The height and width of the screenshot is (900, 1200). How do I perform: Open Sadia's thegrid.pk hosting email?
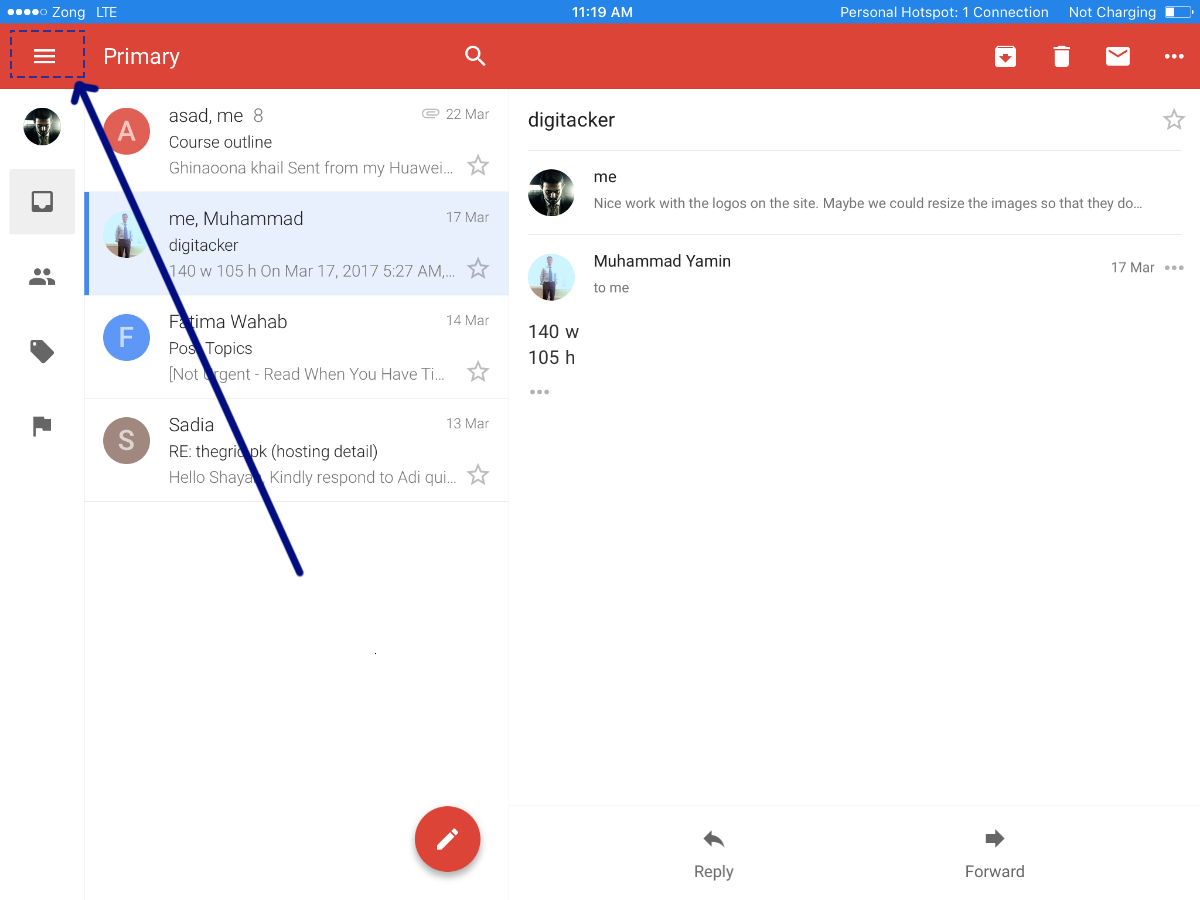point(296,450)
